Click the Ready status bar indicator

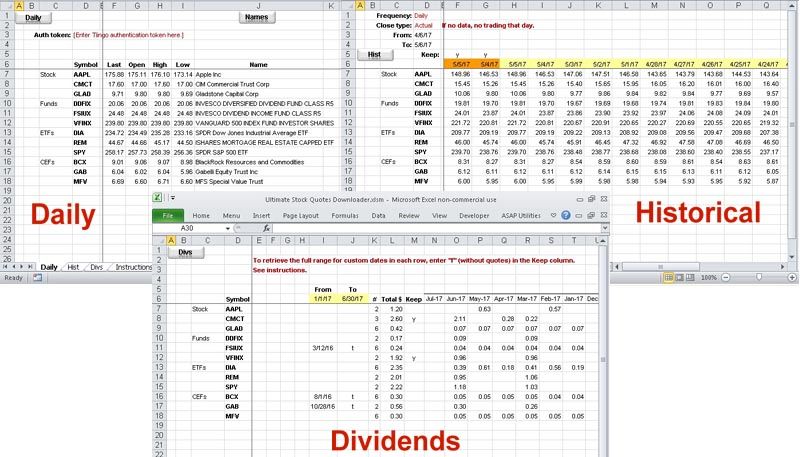(x=14, y=278)
